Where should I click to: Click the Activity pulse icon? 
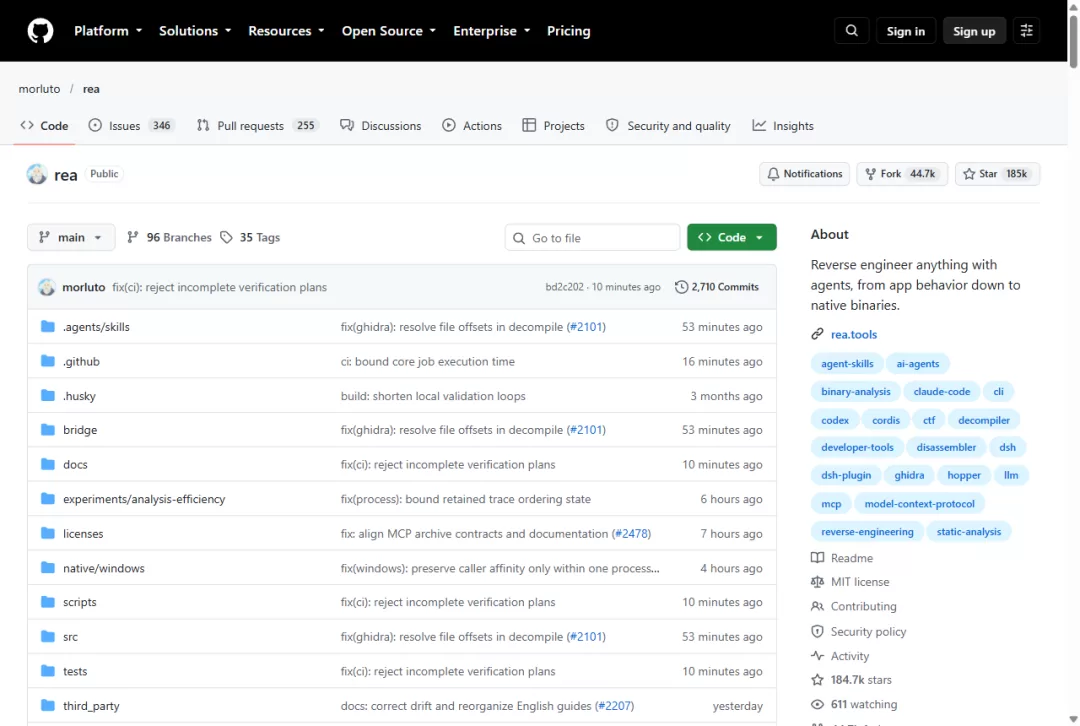[817, 656]
